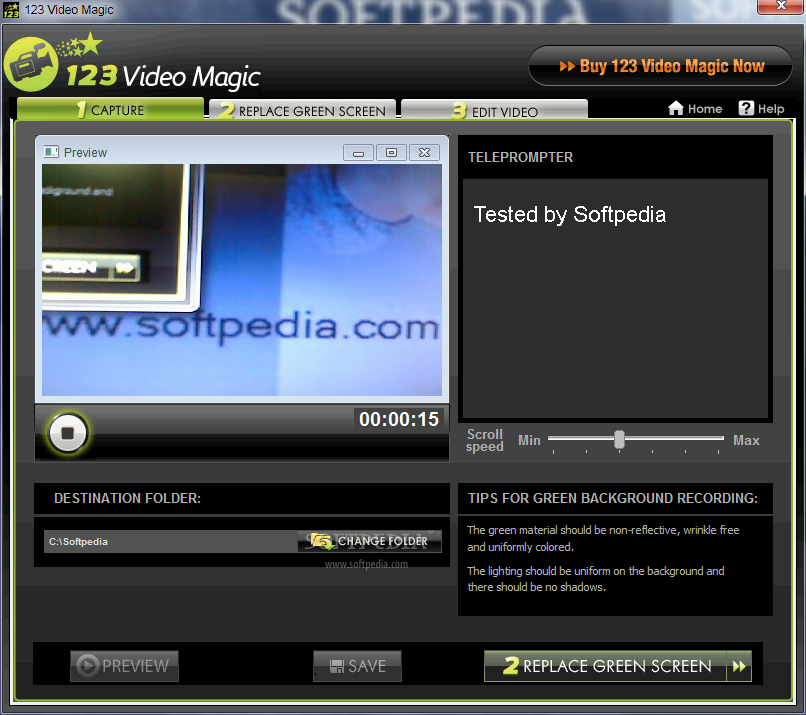Click the green background recording tips heading

click(613, 498)
